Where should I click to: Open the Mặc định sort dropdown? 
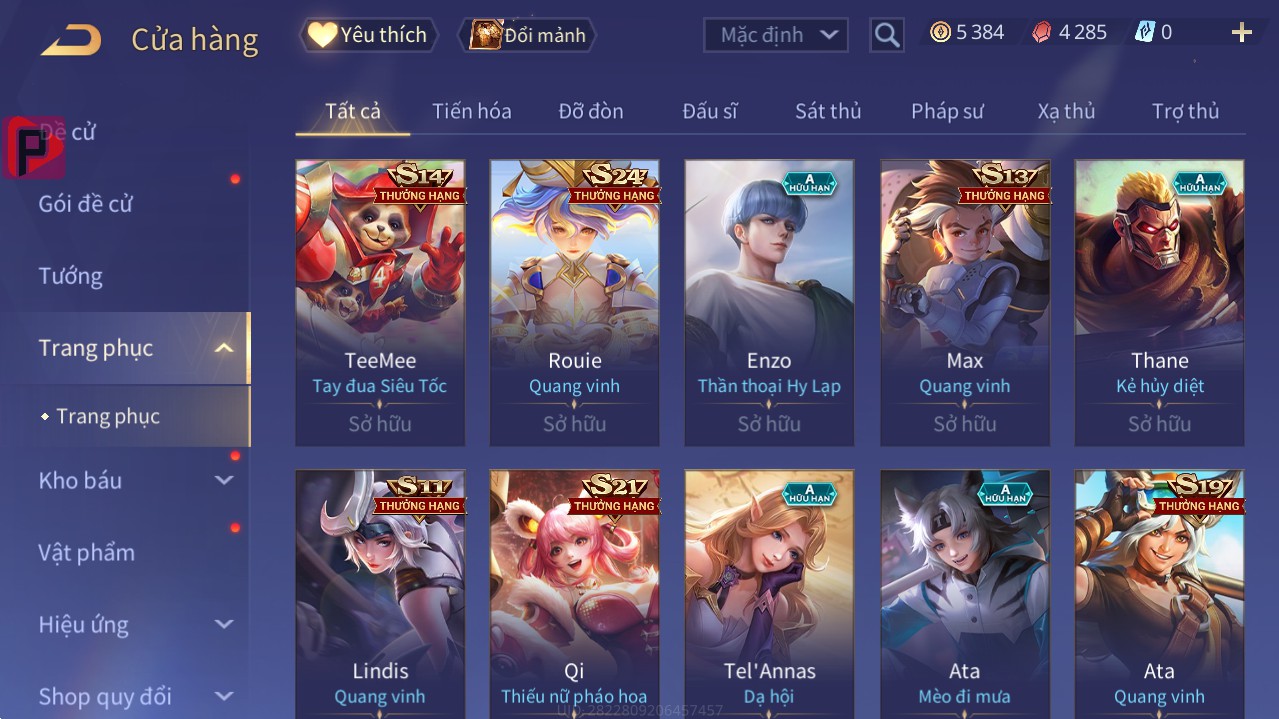pyautogui.click(x=776, y=35)
